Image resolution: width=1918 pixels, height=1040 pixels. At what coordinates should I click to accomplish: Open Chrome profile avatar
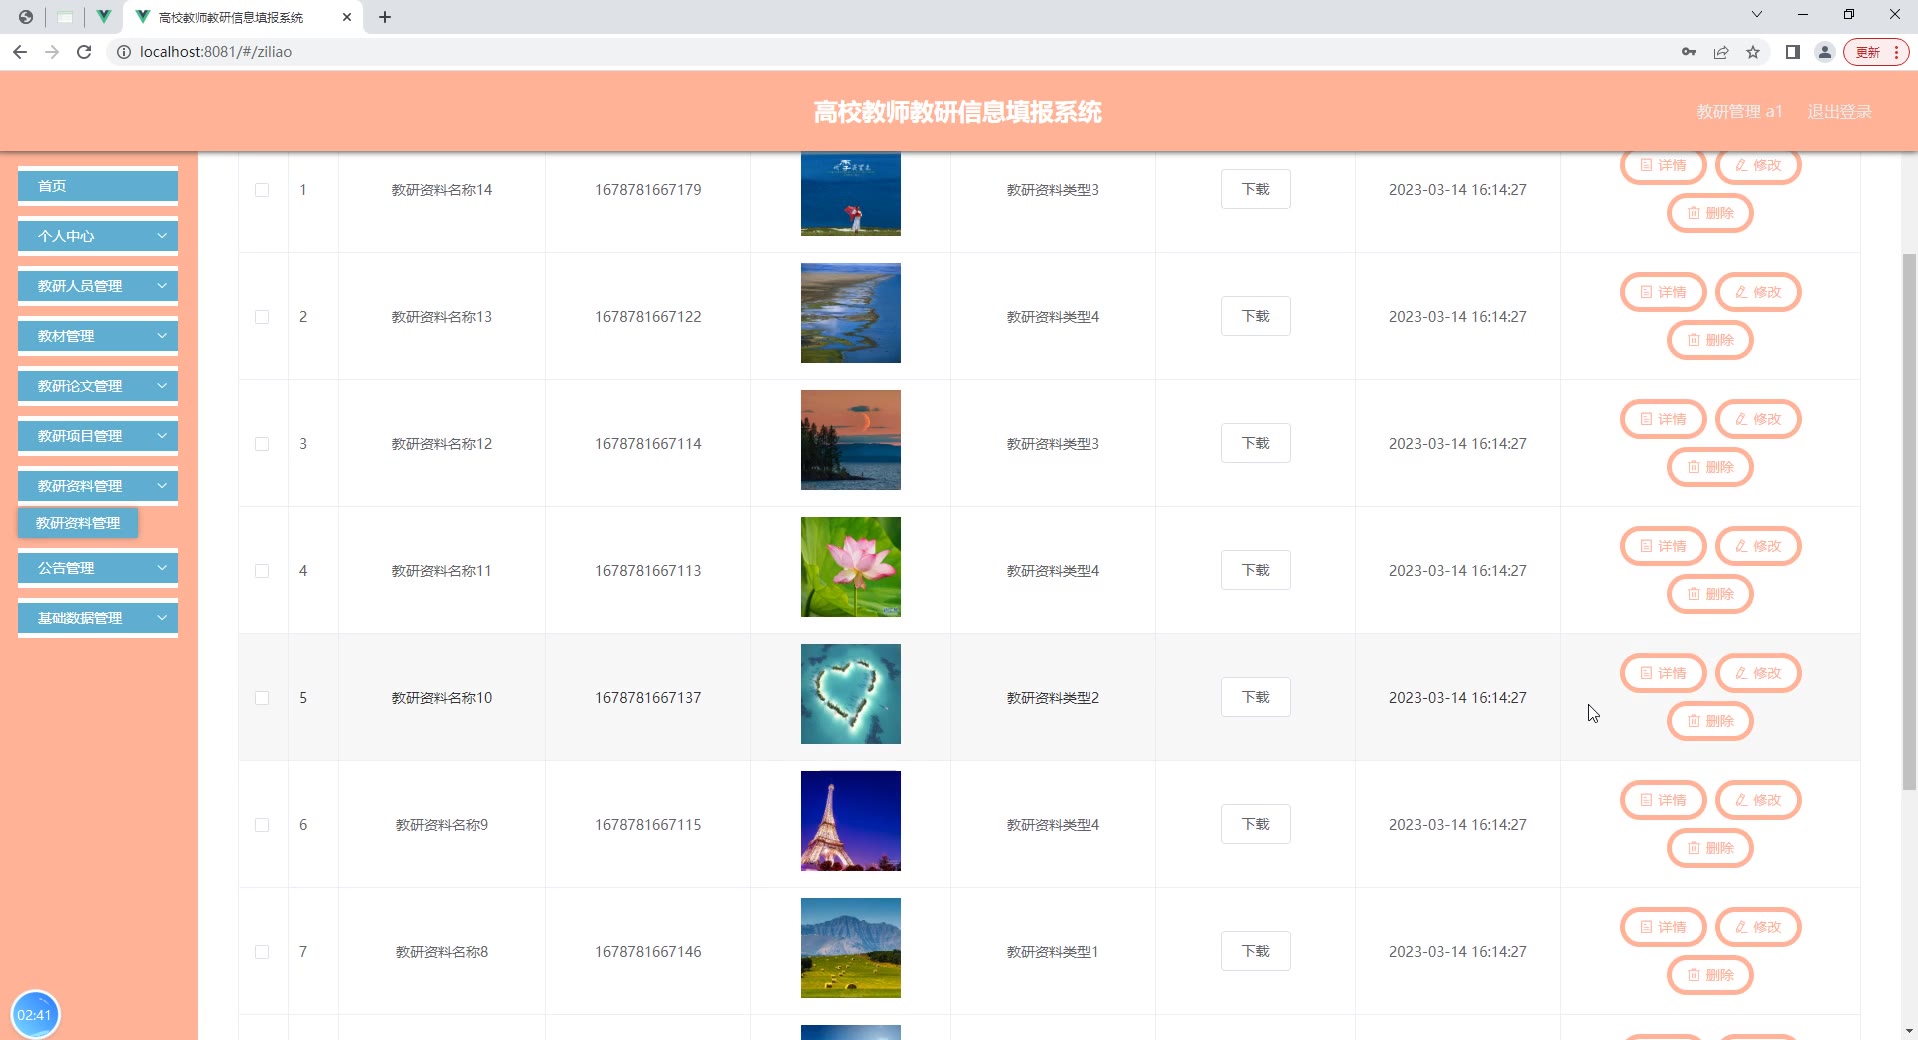[1825, 52]
